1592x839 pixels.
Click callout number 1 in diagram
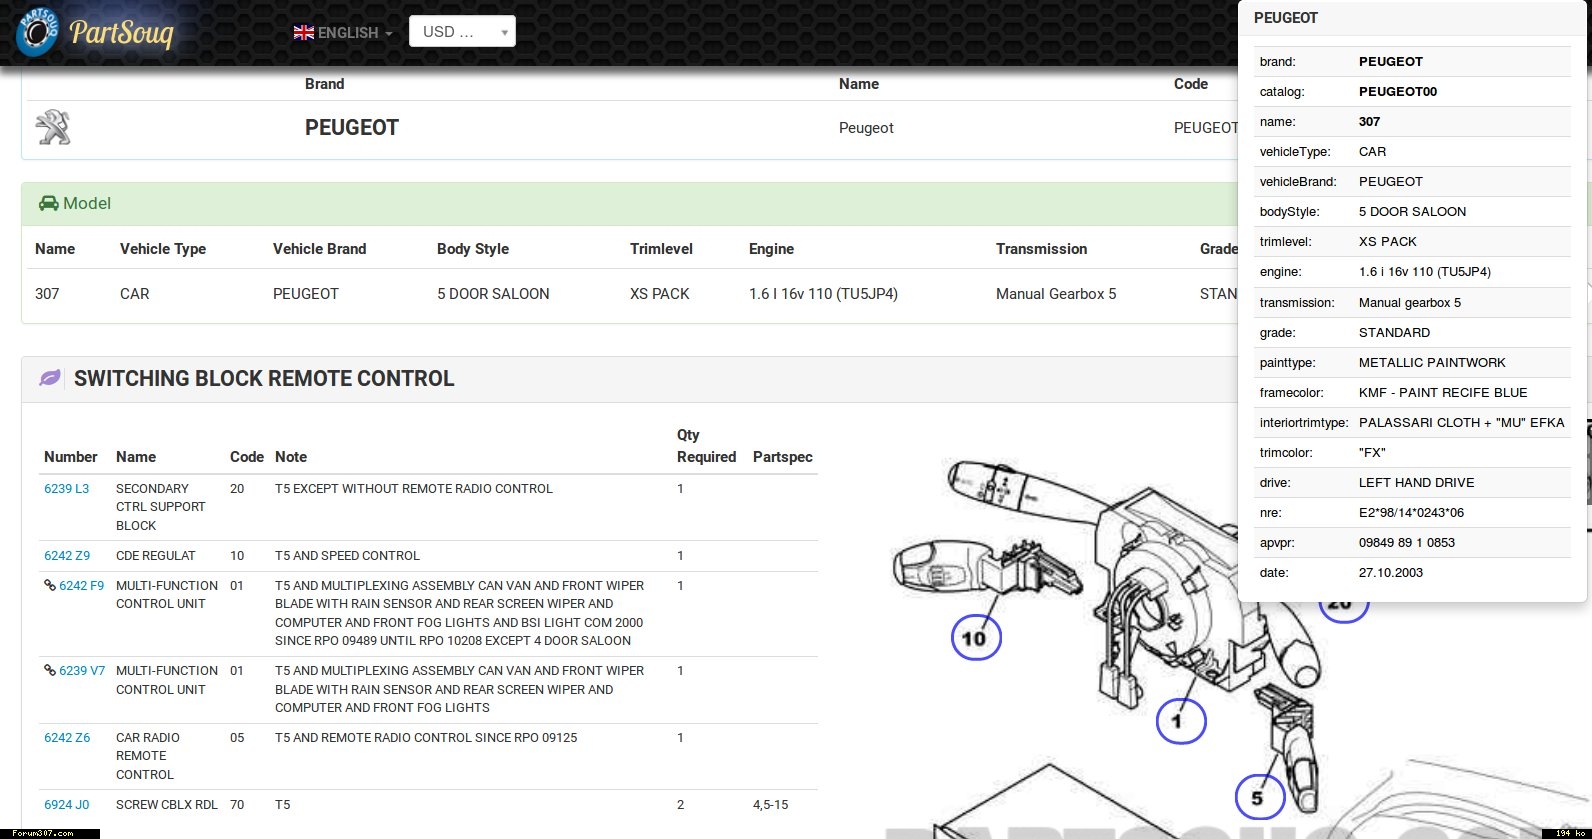point(1180,720)
